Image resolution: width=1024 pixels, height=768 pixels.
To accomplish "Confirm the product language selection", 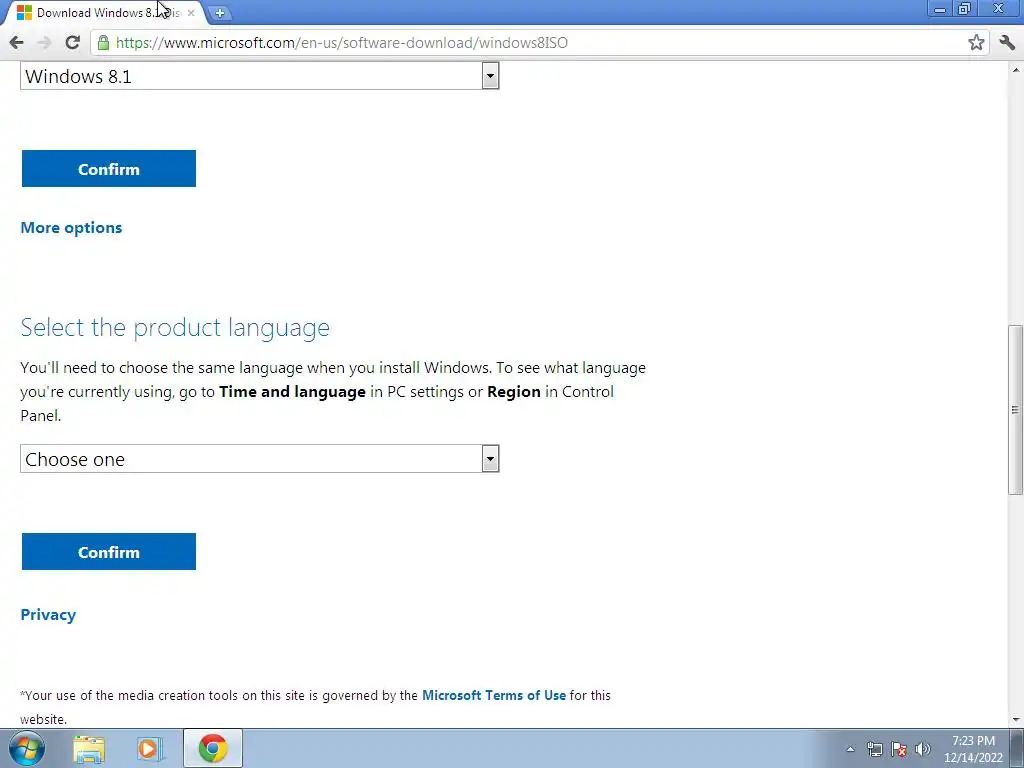I will 109,552.
